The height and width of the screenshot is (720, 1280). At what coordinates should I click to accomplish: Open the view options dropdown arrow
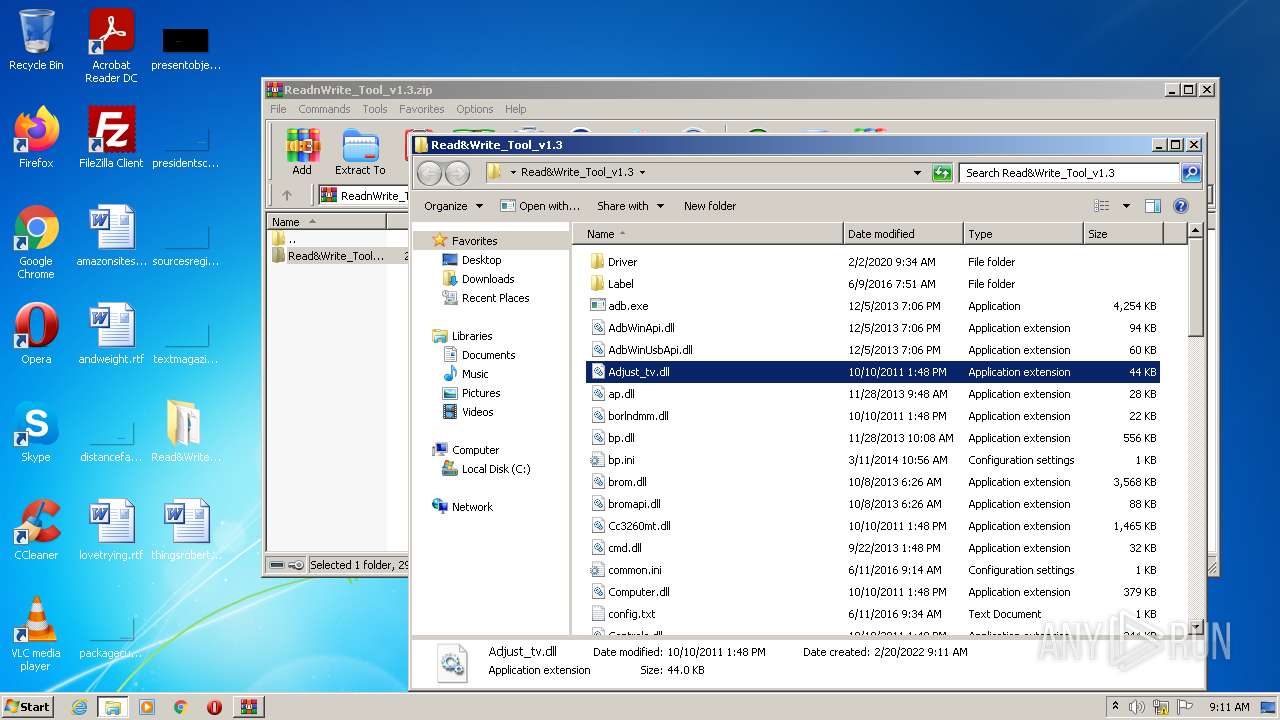point(1126,206)
